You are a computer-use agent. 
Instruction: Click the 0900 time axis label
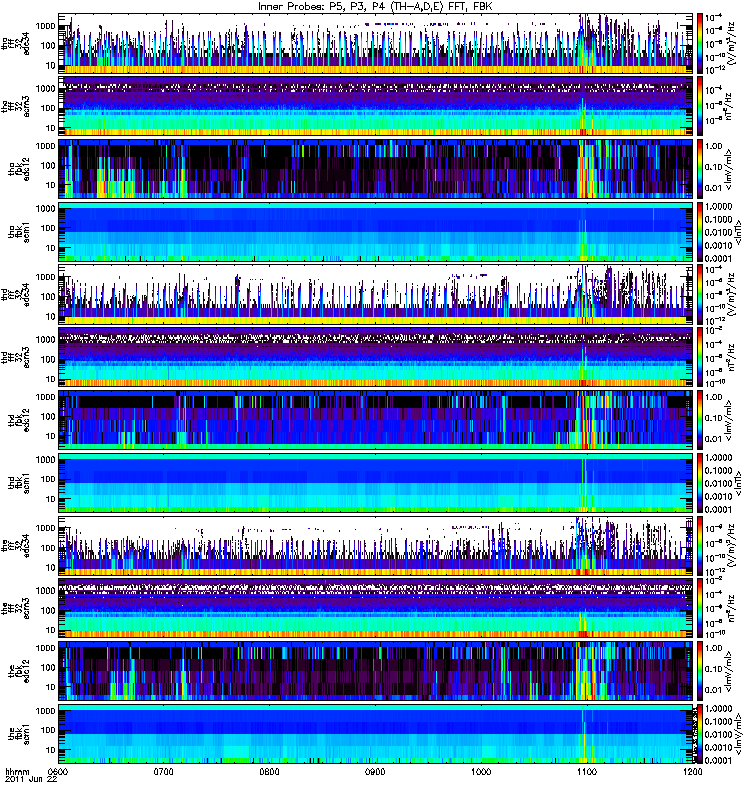(x=375, y=771)
